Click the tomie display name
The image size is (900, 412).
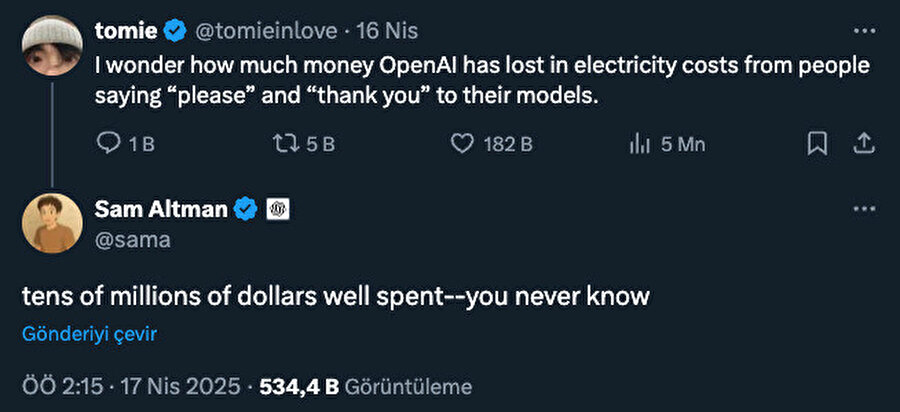(125, 32)
